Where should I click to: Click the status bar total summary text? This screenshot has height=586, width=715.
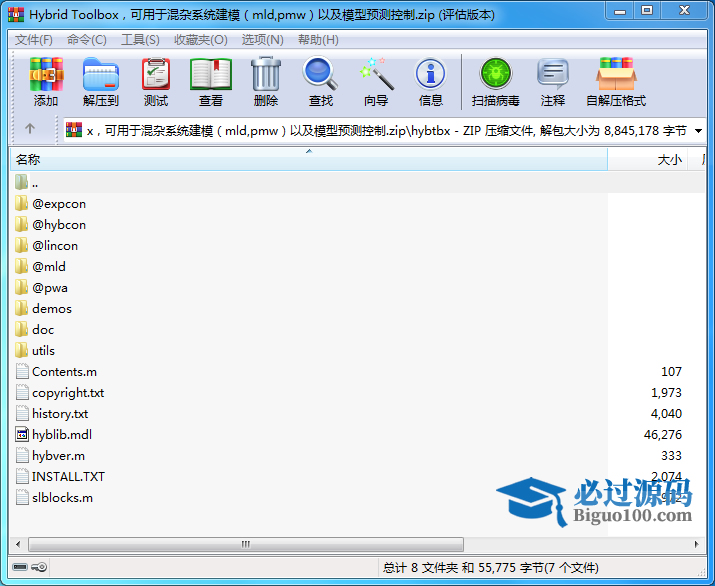coord(491,568)
